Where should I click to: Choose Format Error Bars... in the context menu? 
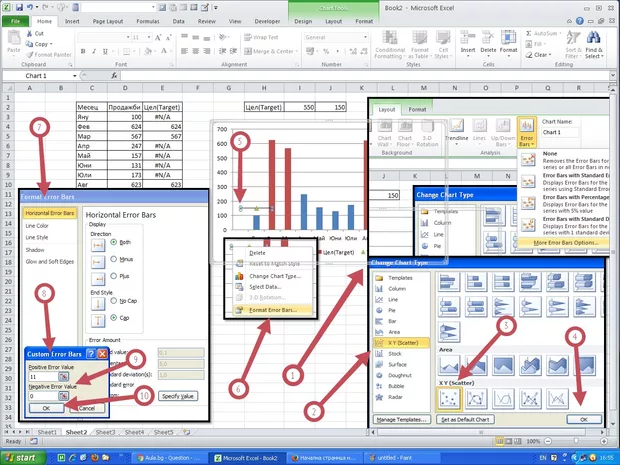pos(272,310)
